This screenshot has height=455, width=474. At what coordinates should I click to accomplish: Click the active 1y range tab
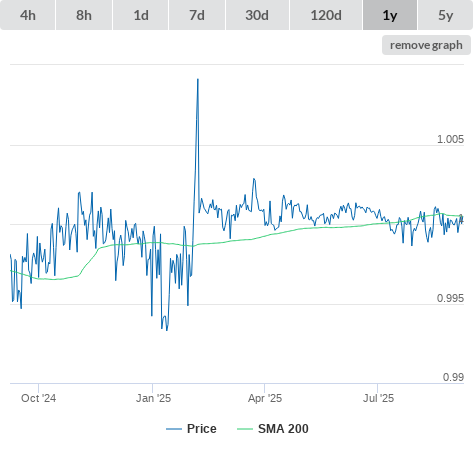point(390,15)
